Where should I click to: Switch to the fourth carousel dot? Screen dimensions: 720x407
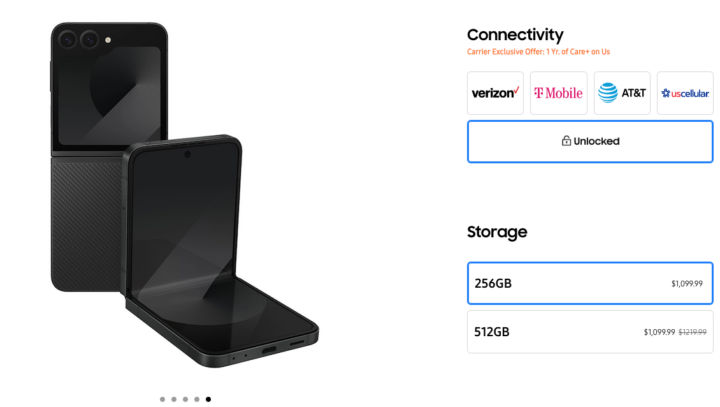(x=197, y=399)
